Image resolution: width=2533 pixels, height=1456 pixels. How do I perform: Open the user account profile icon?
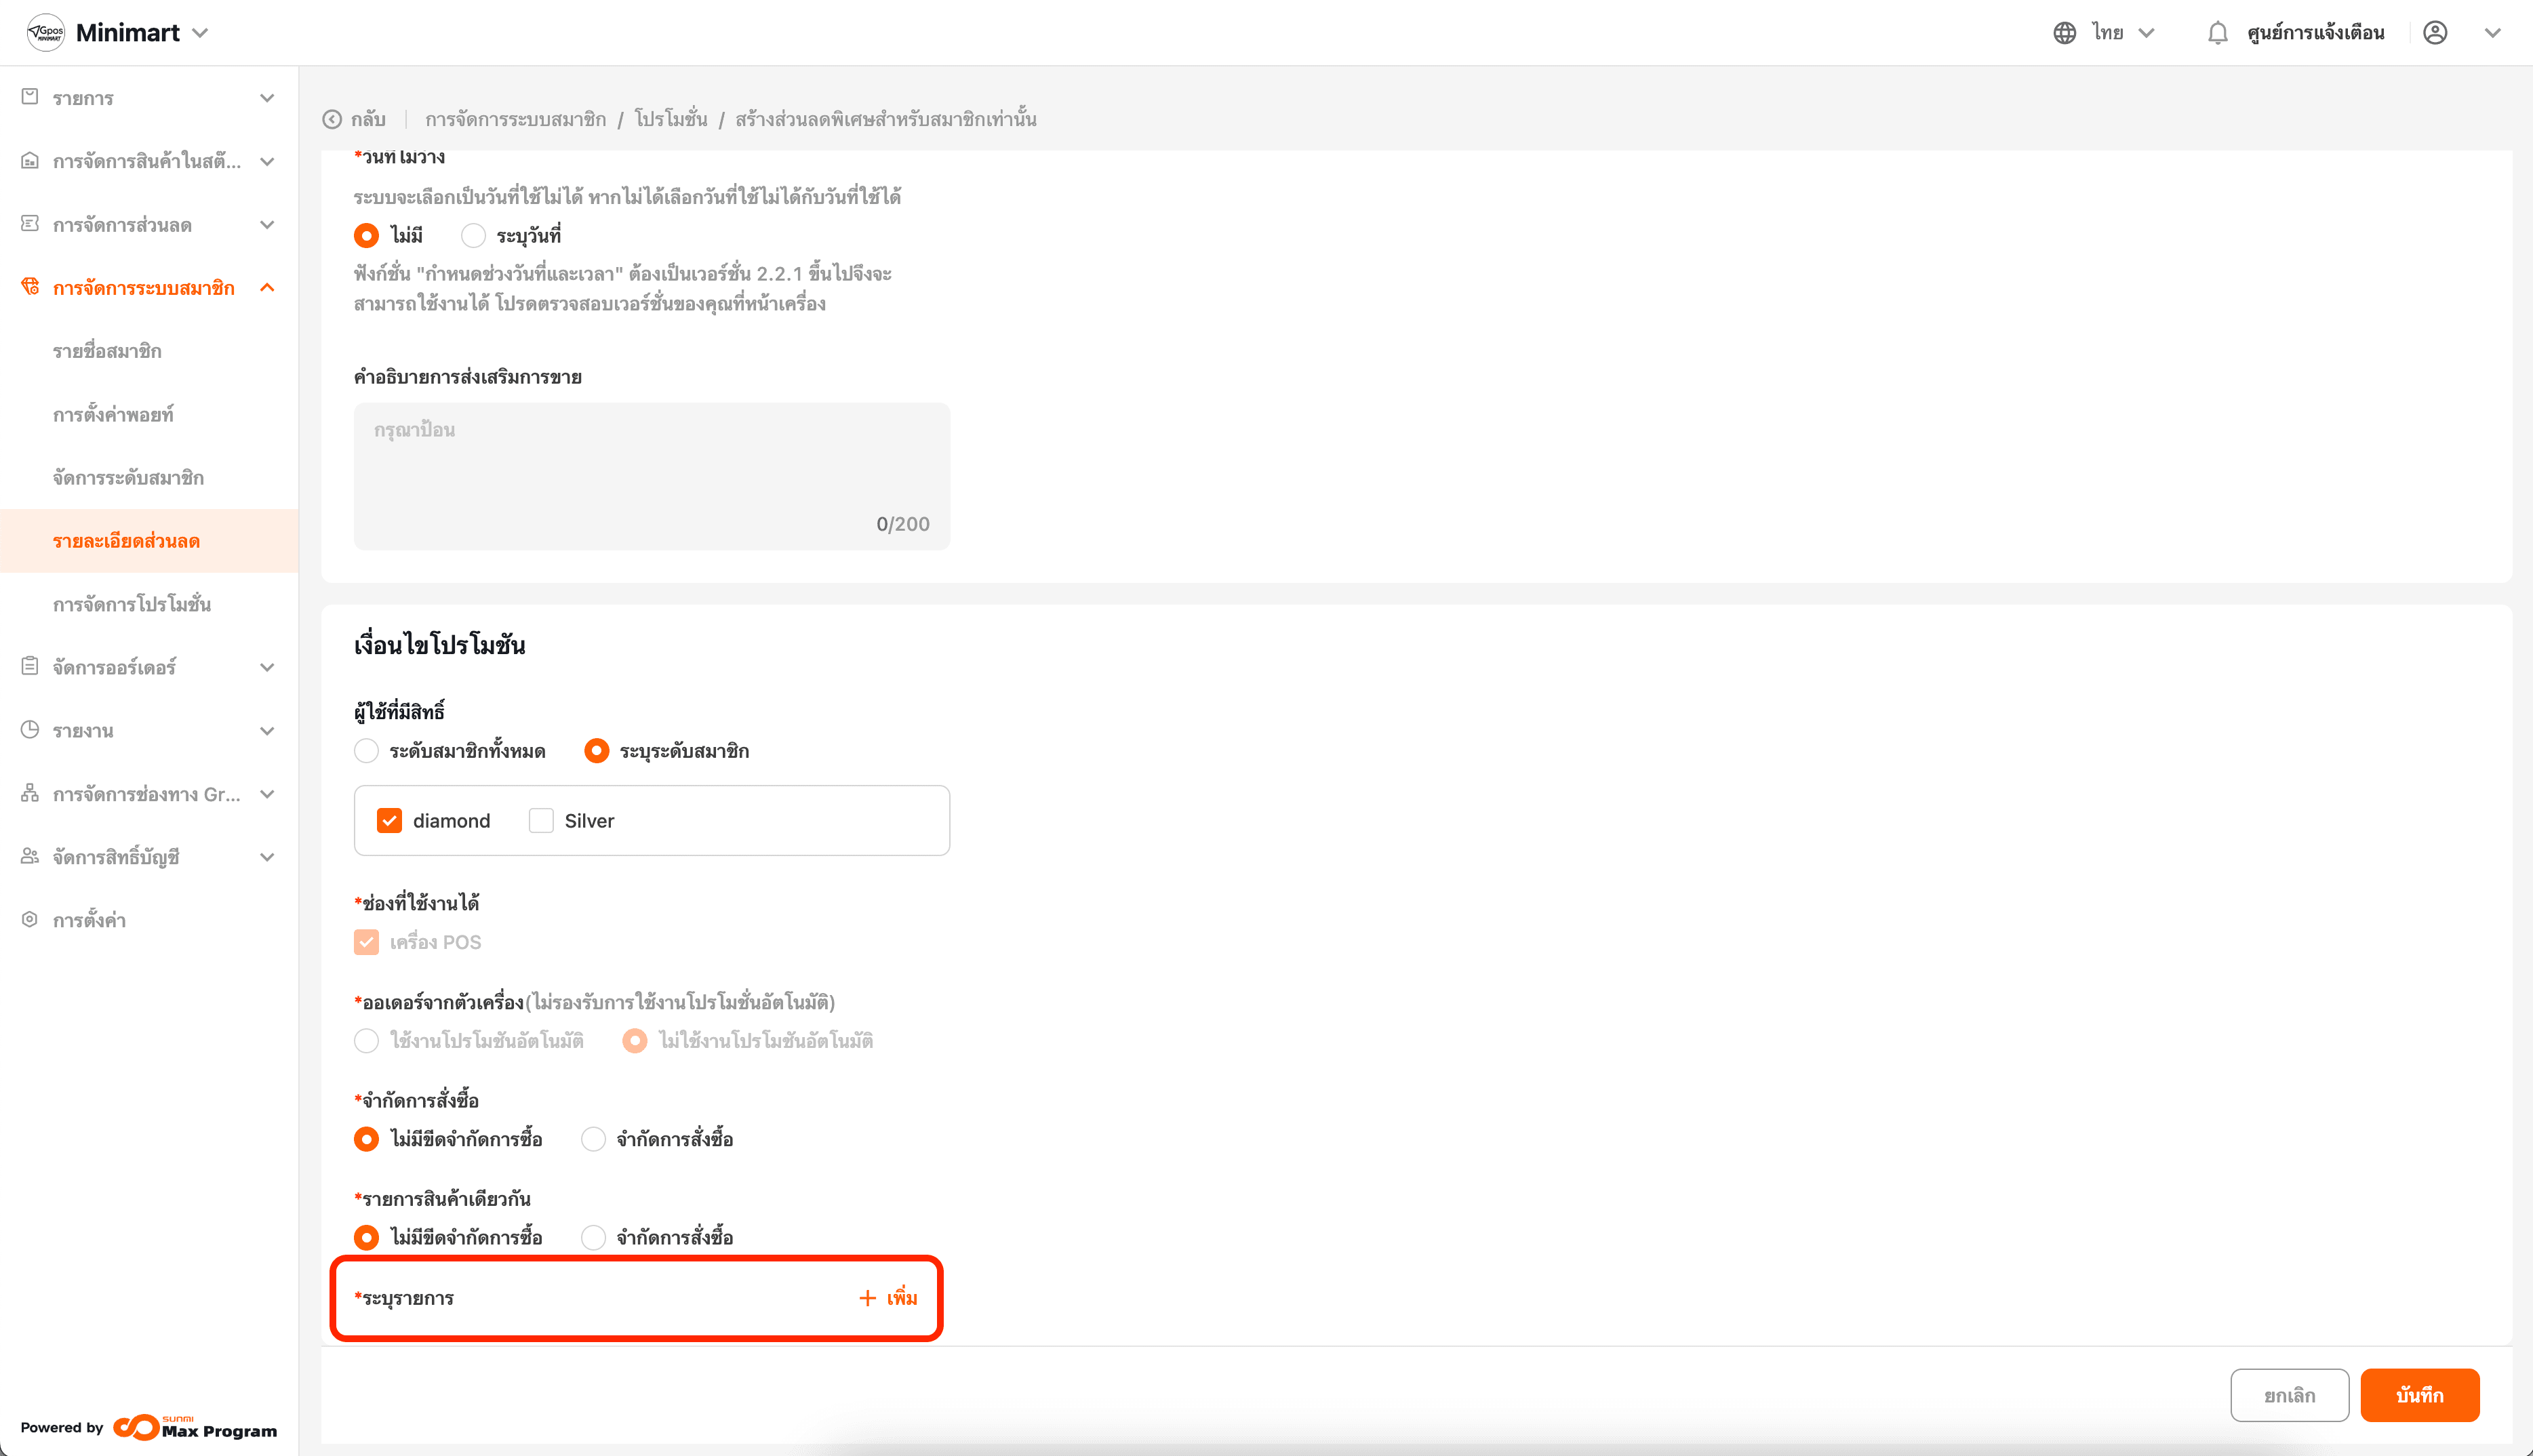[2435, 33]
